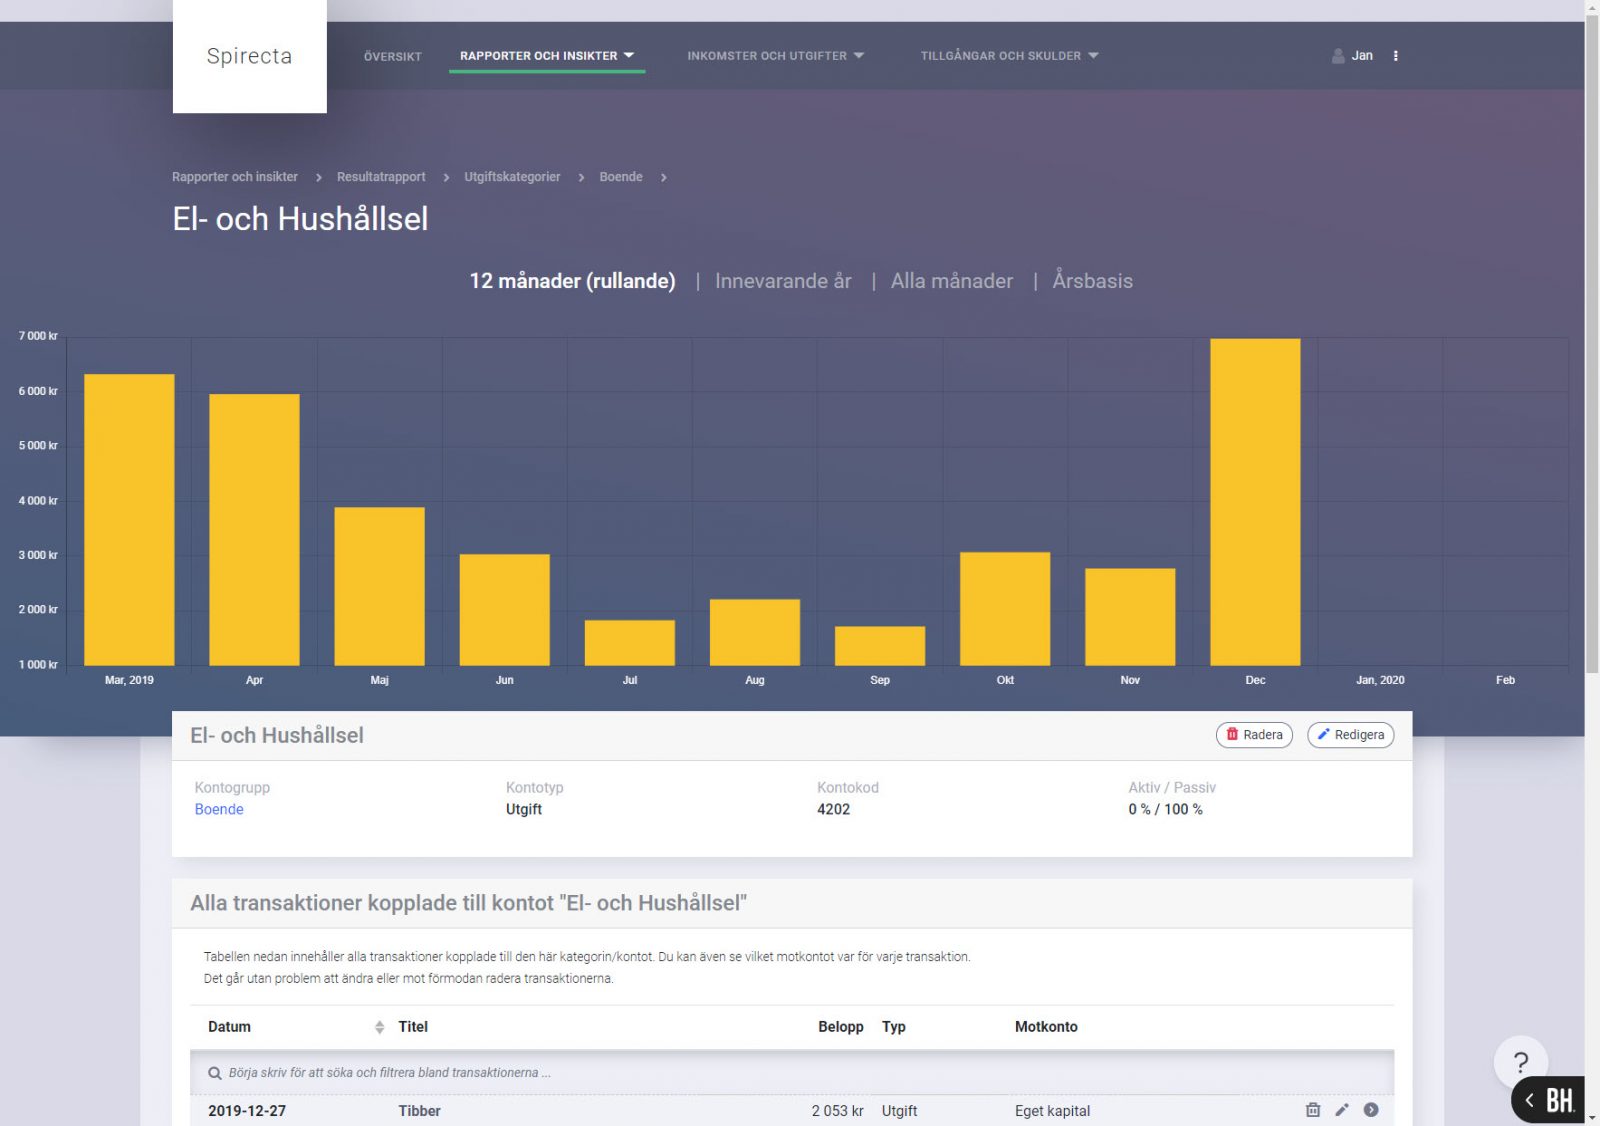Sort transactions by Datum column

(x=379, y=1027)
